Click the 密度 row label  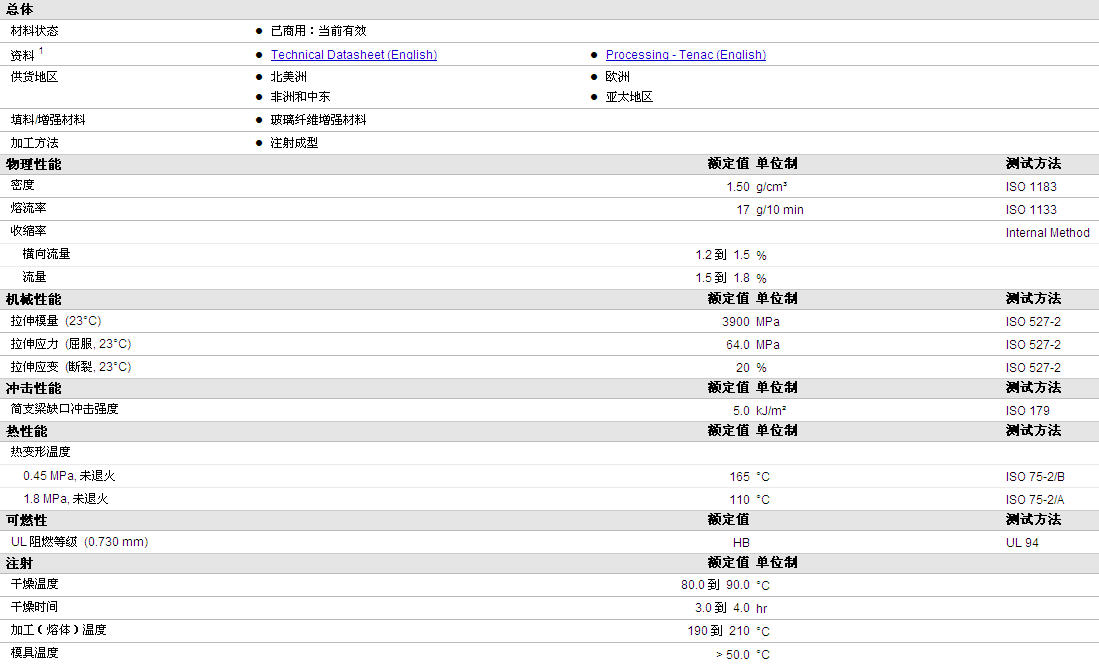tap(22, 185)
